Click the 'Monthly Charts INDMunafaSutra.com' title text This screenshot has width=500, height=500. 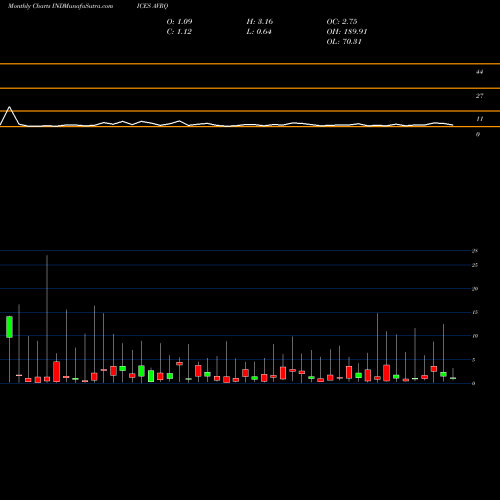click(x=60, y=6)
